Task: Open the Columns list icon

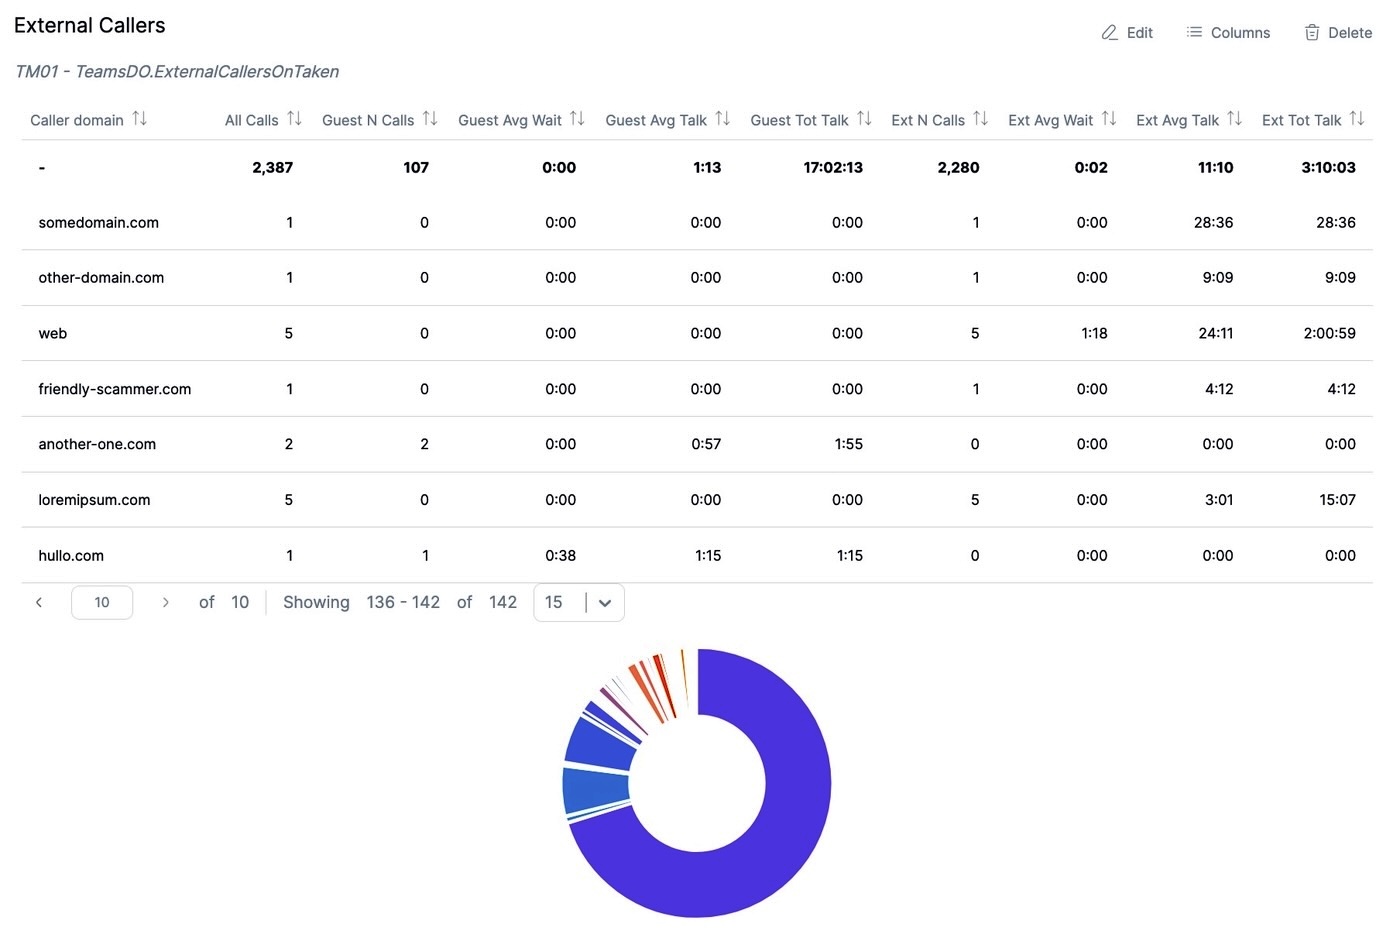Action: pos(1194,33)
